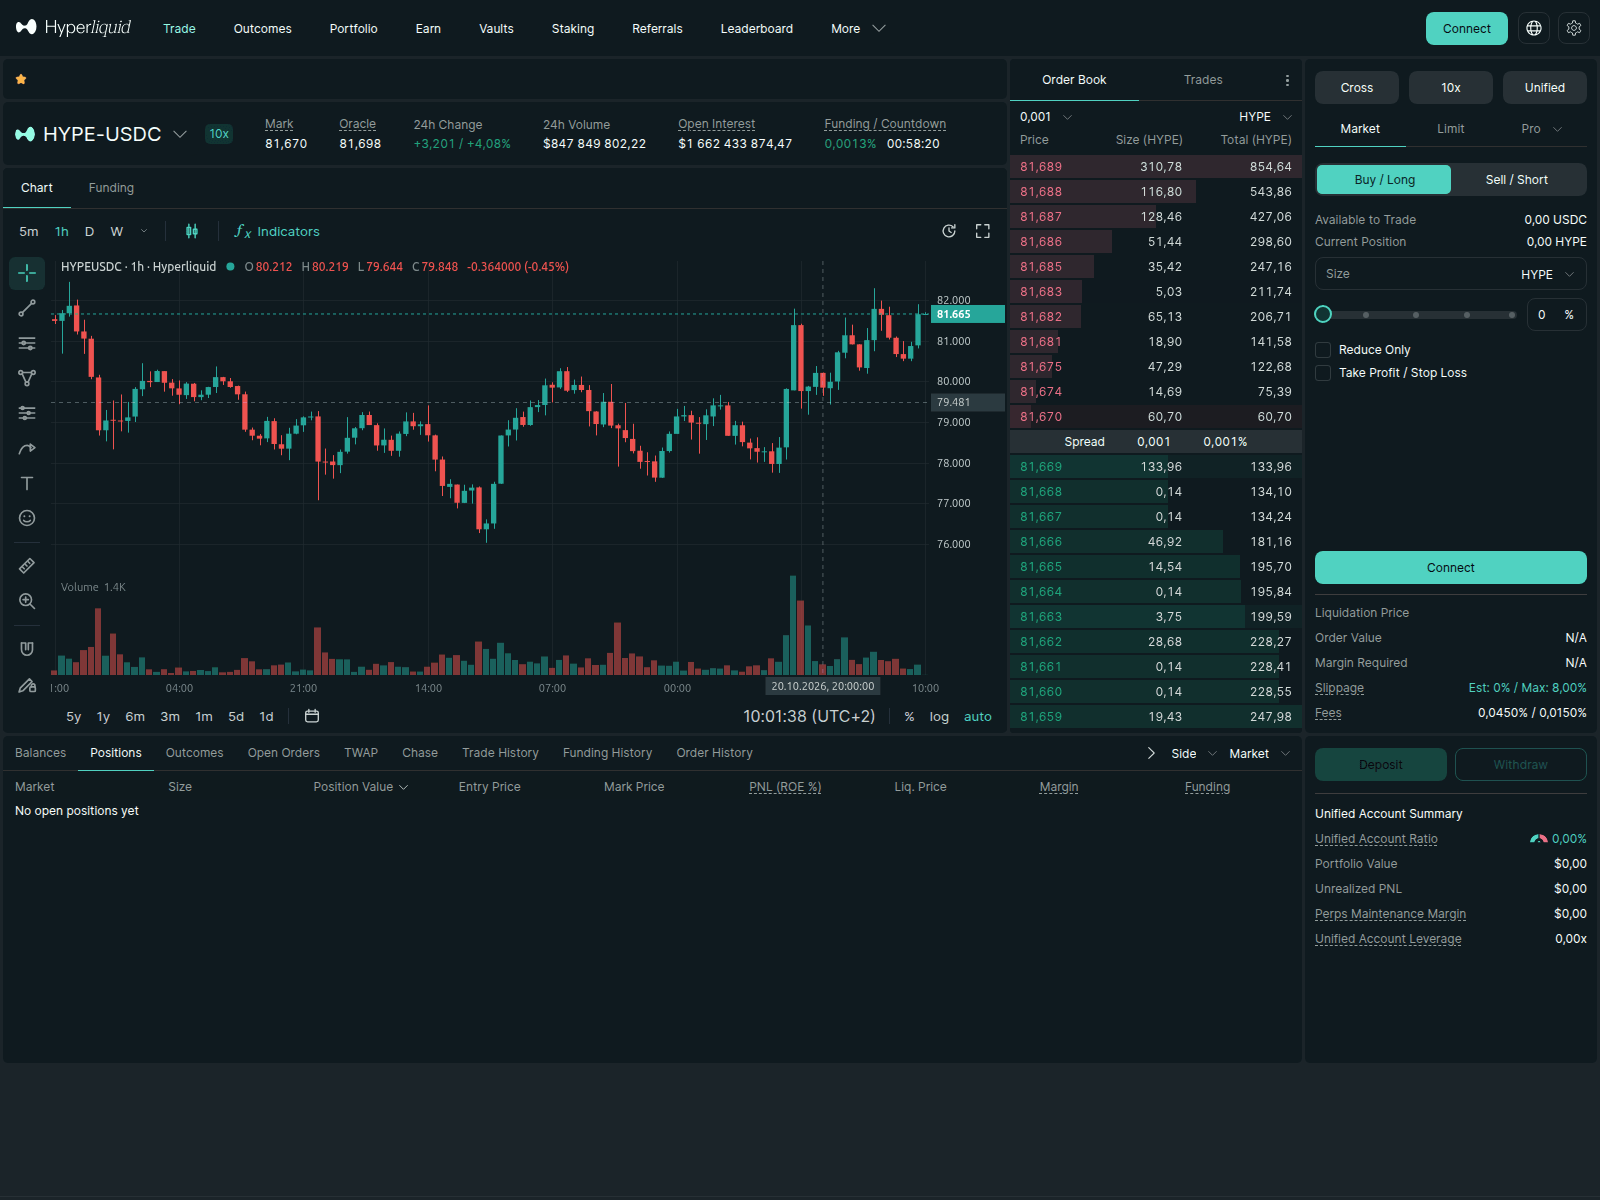Open the 10x leverage button

(x=1451, y=88)
